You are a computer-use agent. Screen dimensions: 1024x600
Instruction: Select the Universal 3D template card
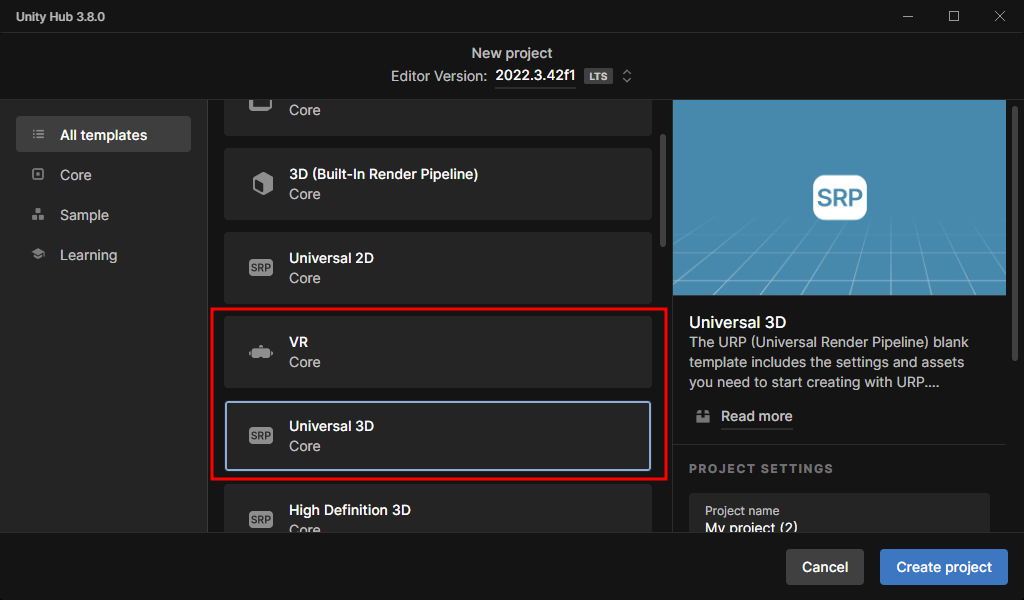[x=438, y=435]
